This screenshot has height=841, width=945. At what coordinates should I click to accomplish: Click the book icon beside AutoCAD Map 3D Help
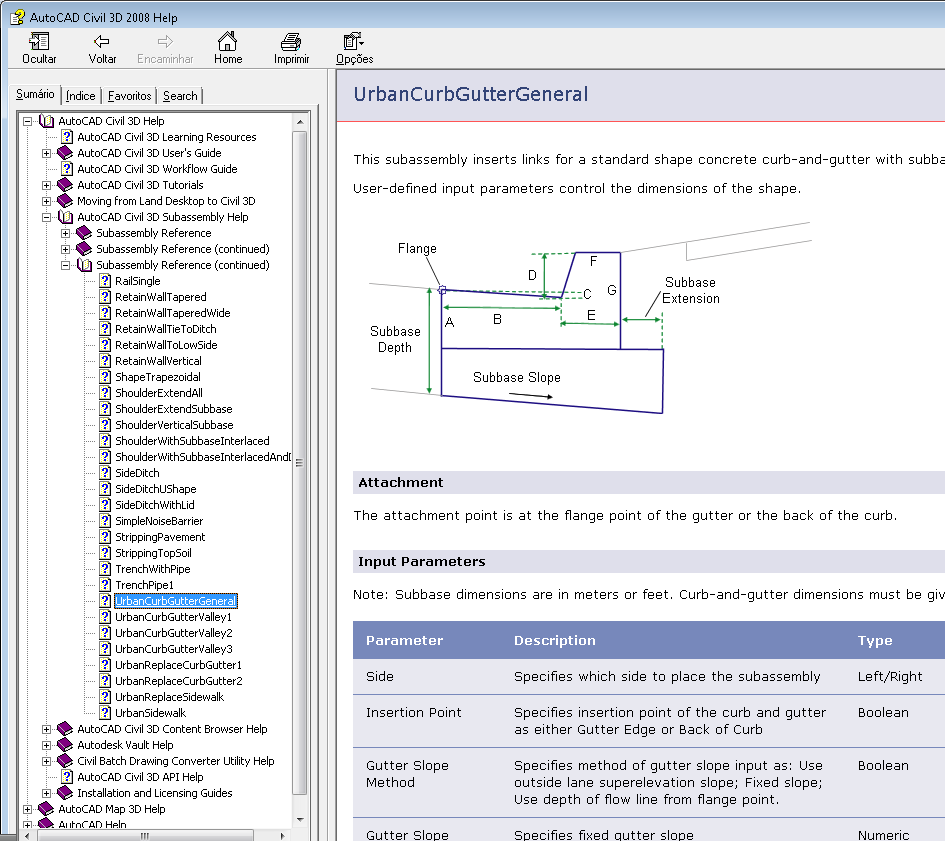(x=46, y=808)
